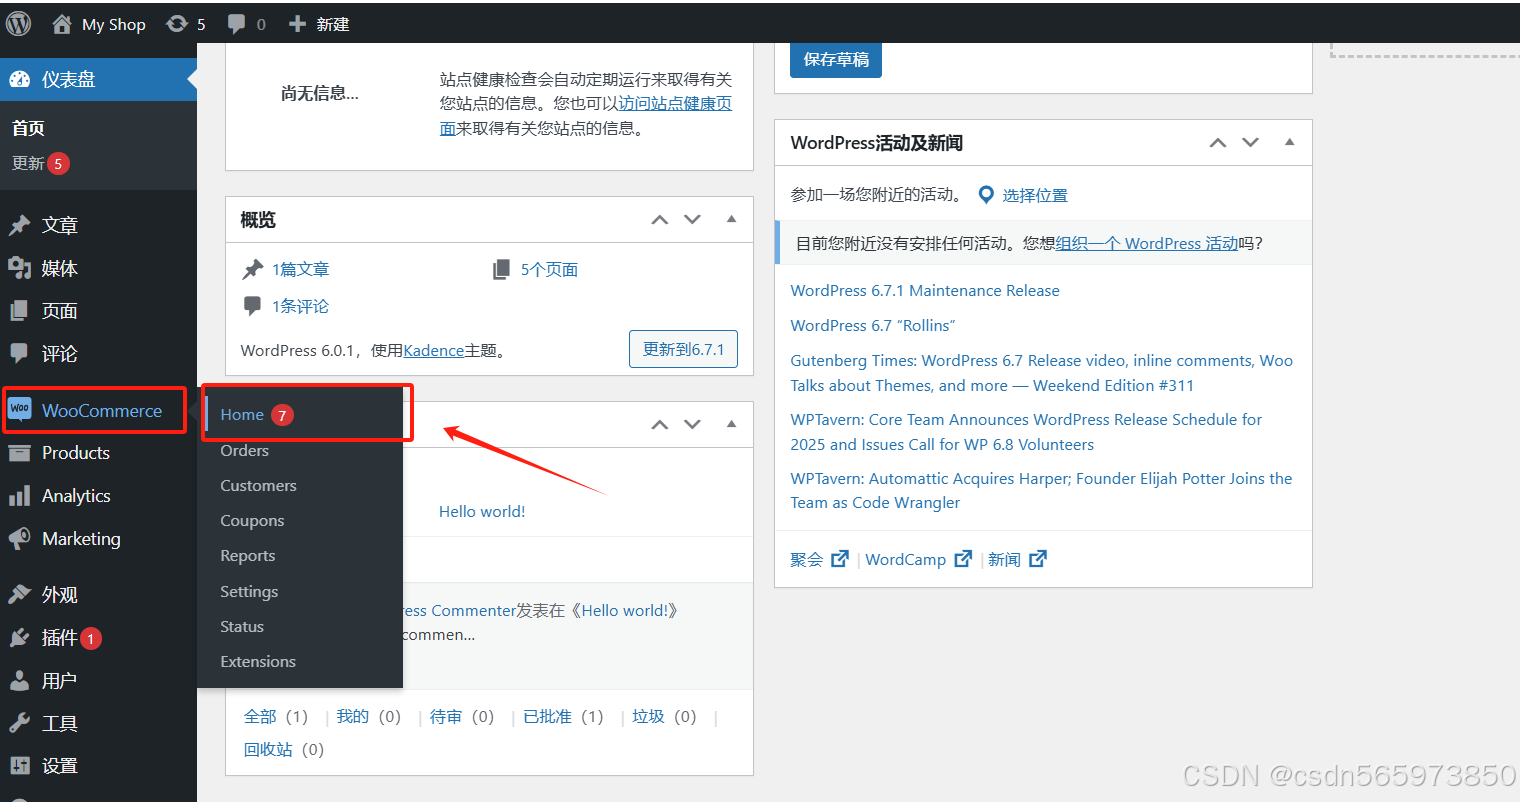The height and width of the screenshot is (802, 1520).
Task: Open WPTavern Automattic Acquires Harper link
Action: tap(1041, 491)
